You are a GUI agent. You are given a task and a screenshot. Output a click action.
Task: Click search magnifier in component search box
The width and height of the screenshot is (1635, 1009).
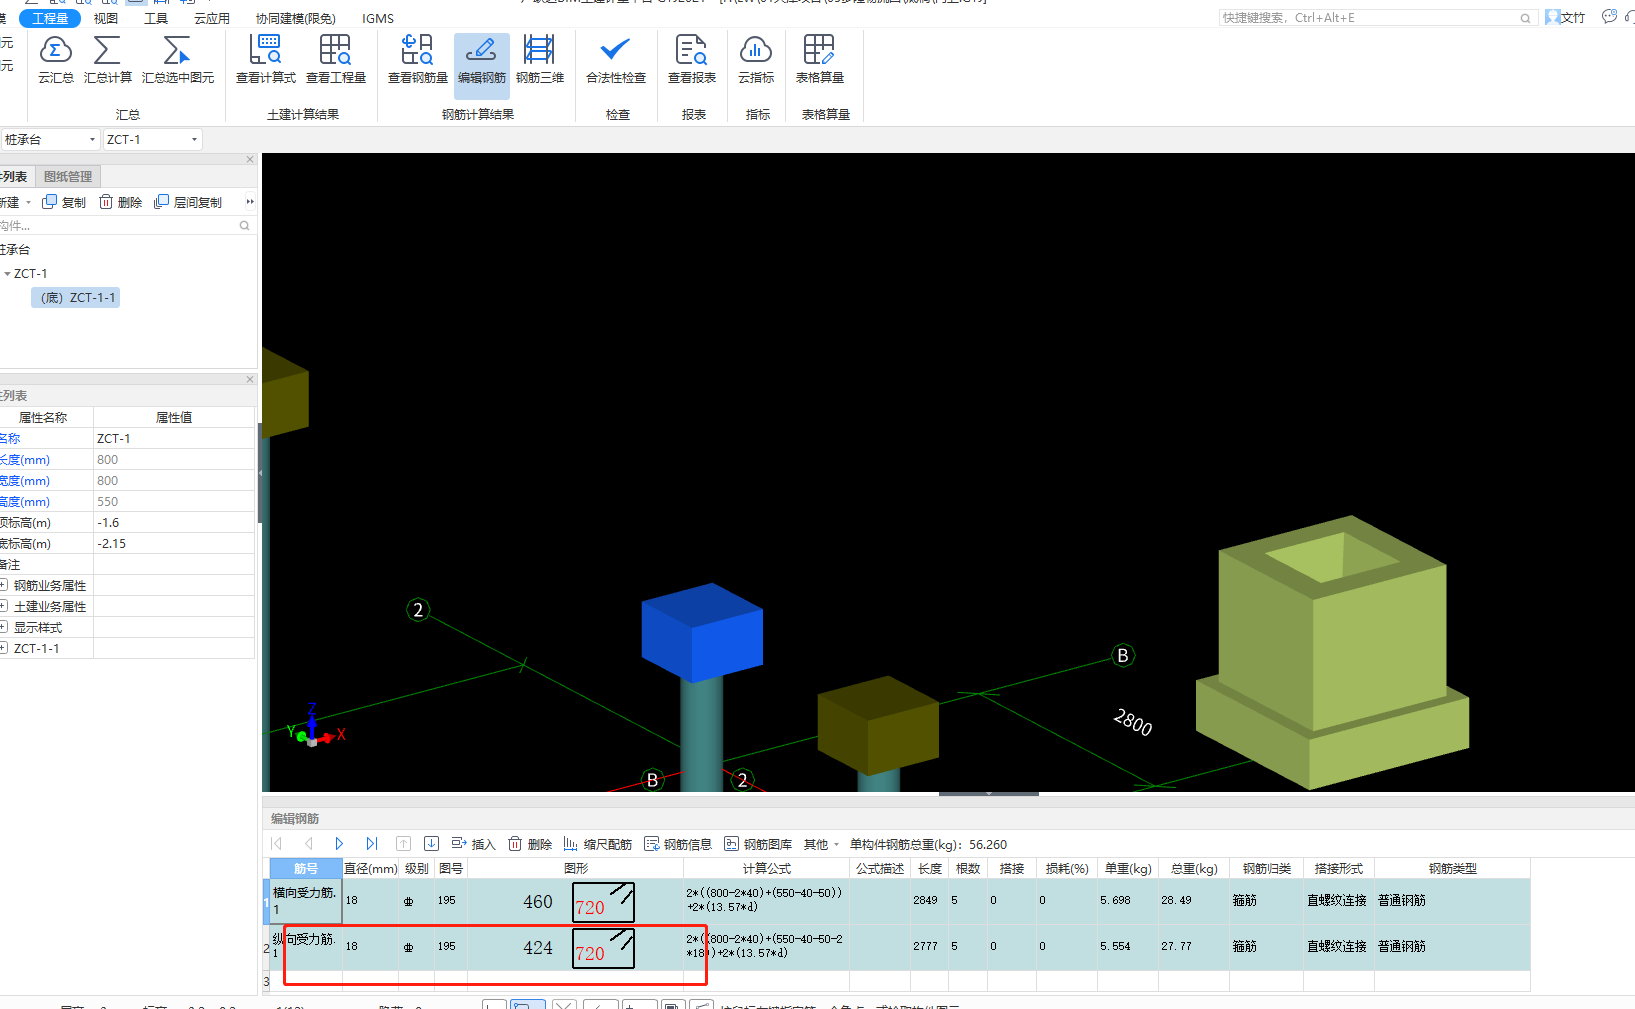tap(244, 226)
